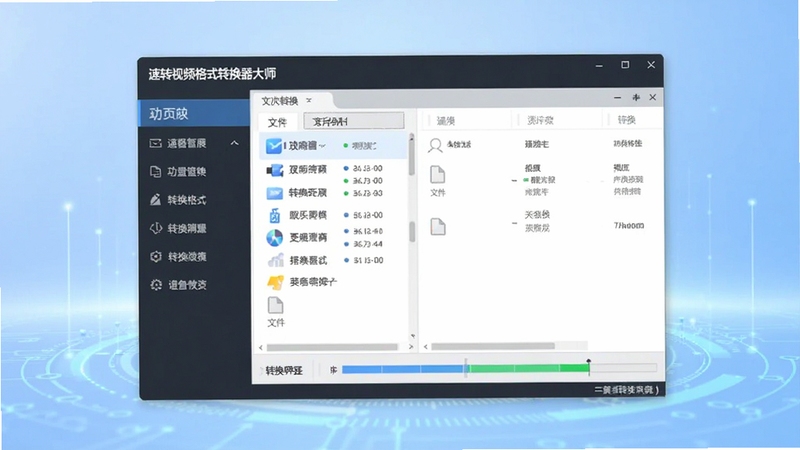800x450 pixels.
Task: Click the right panel horizontal scrollbar thumb
Action: [493, 346]
